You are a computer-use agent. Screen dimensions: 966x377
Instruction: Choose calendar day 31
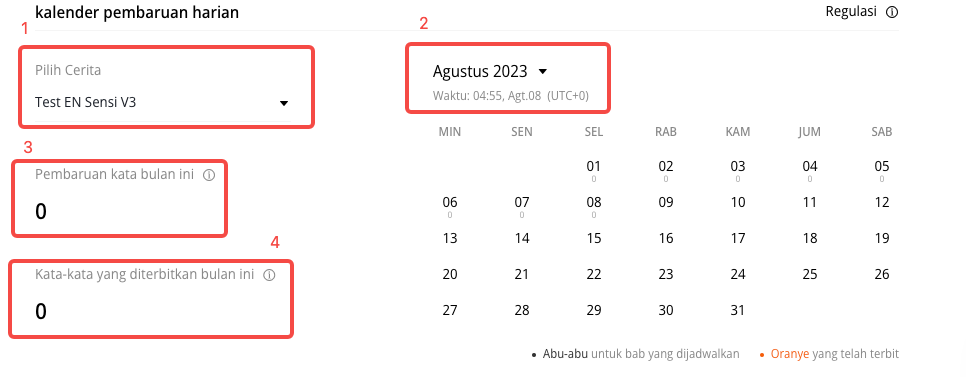point(738,310)
